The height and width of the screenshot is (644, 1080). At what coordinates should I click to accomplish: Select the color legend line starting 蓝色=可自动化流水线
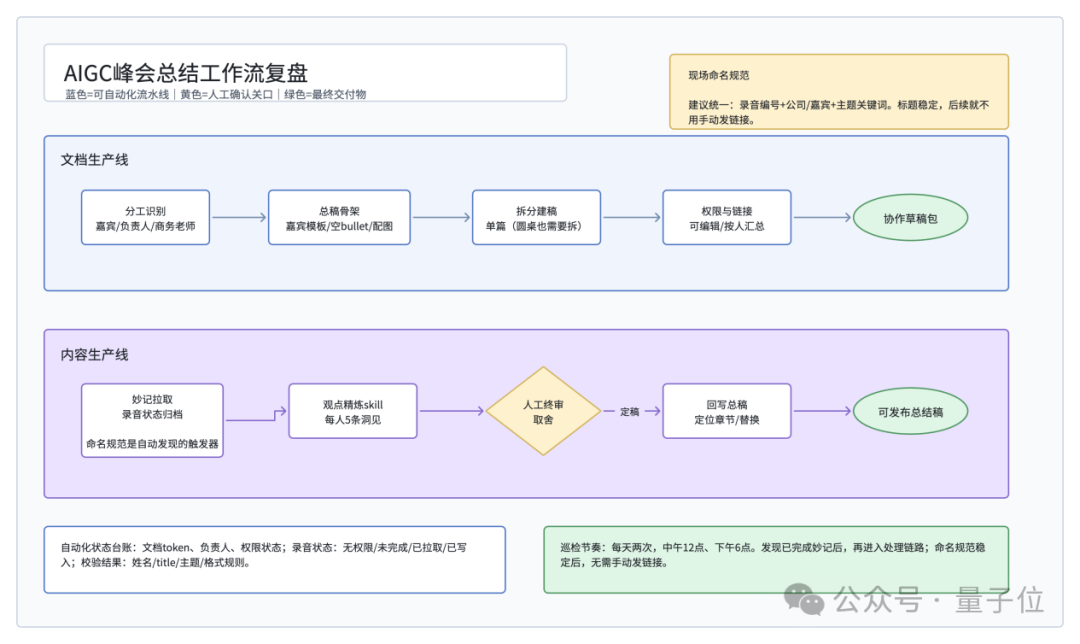[216, 94]
